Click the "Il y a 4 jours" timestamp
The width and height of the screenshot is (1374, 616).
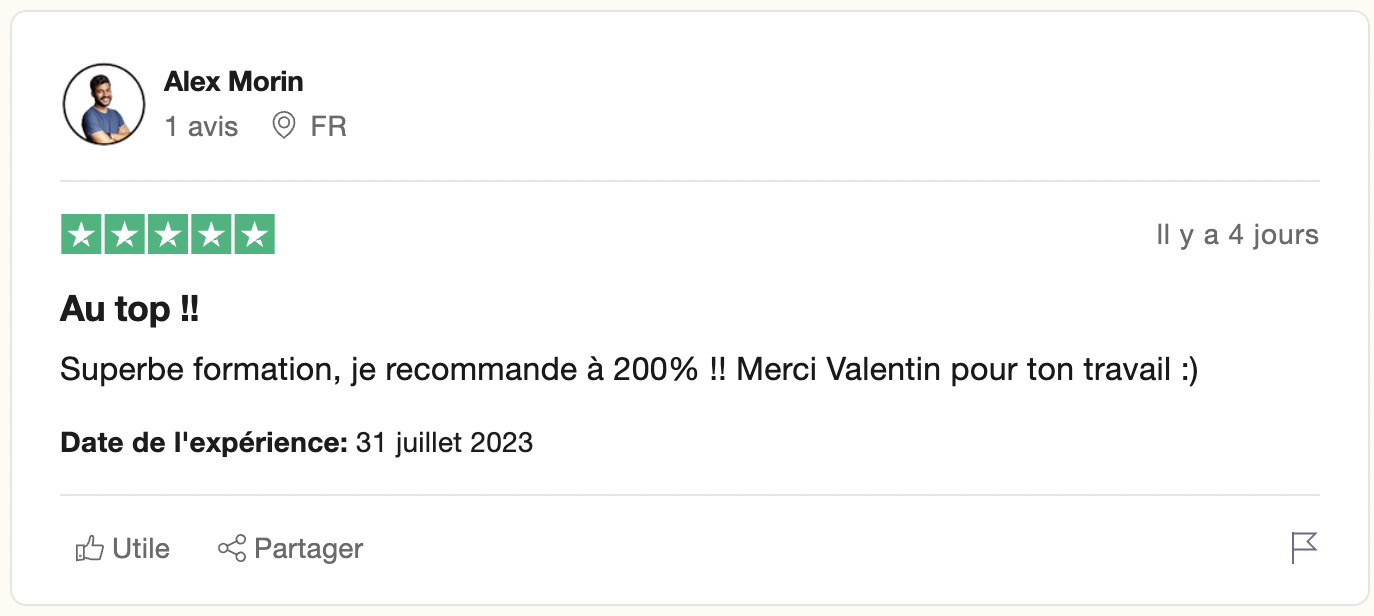pyautogui.click(x=1237, y=235)
